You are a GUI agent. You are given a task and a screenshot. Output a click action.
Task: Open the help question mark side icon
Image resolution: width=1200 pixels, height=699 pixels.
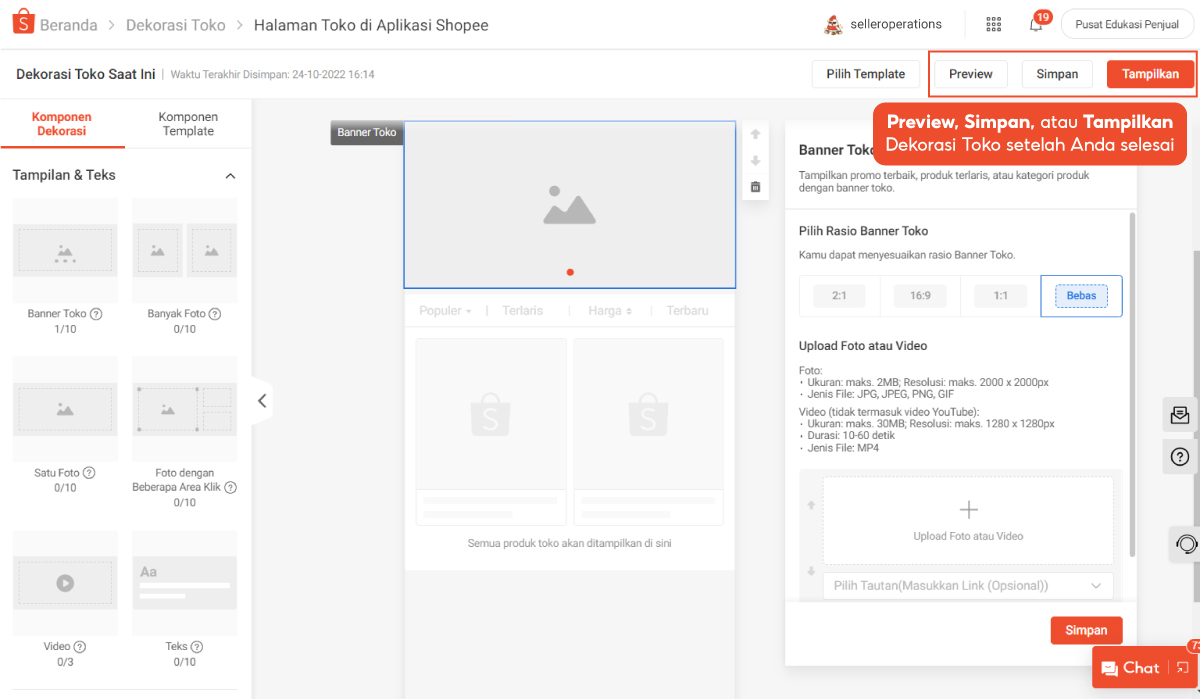click(1179, 457)
